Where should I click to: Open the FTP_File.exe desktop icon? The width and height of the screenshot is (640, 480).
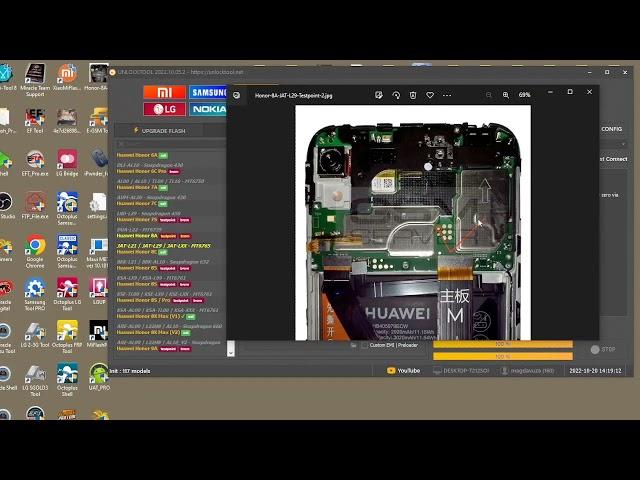coord(35,206)
